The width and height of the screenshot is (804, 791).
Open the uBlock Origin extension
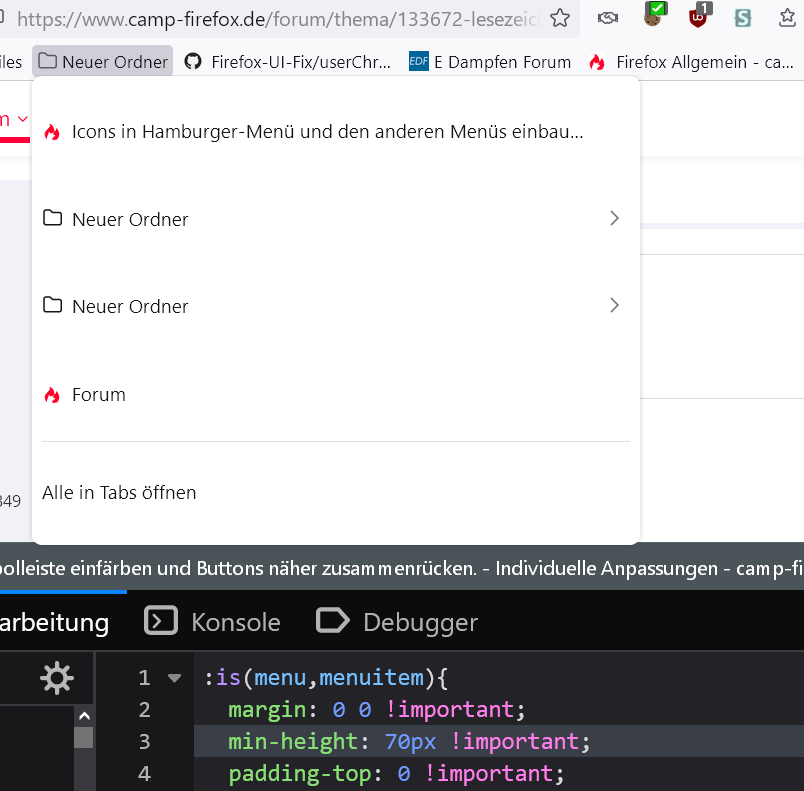coord(698,17)
